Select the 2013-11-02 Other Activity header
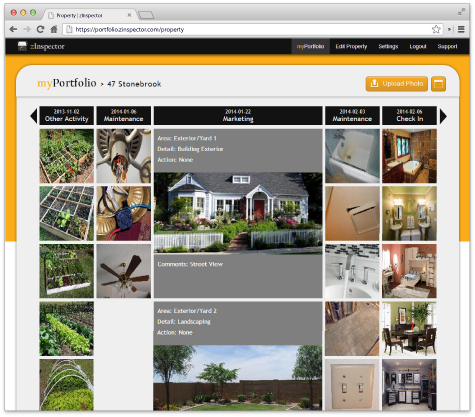This screenshot has width=475, height=417. pos(67,115)
